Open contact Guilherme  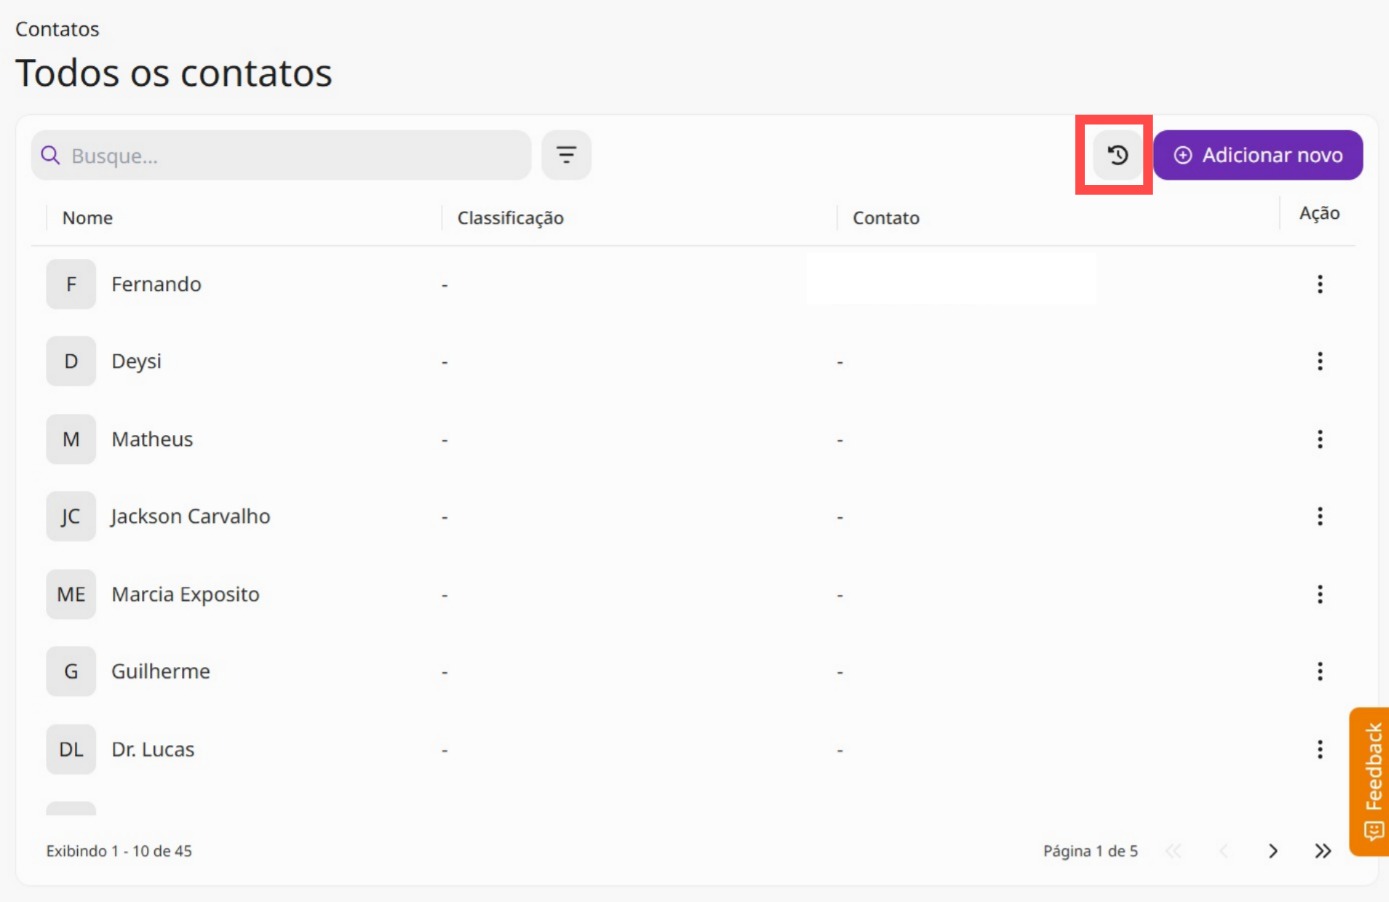tap(161, 671)
